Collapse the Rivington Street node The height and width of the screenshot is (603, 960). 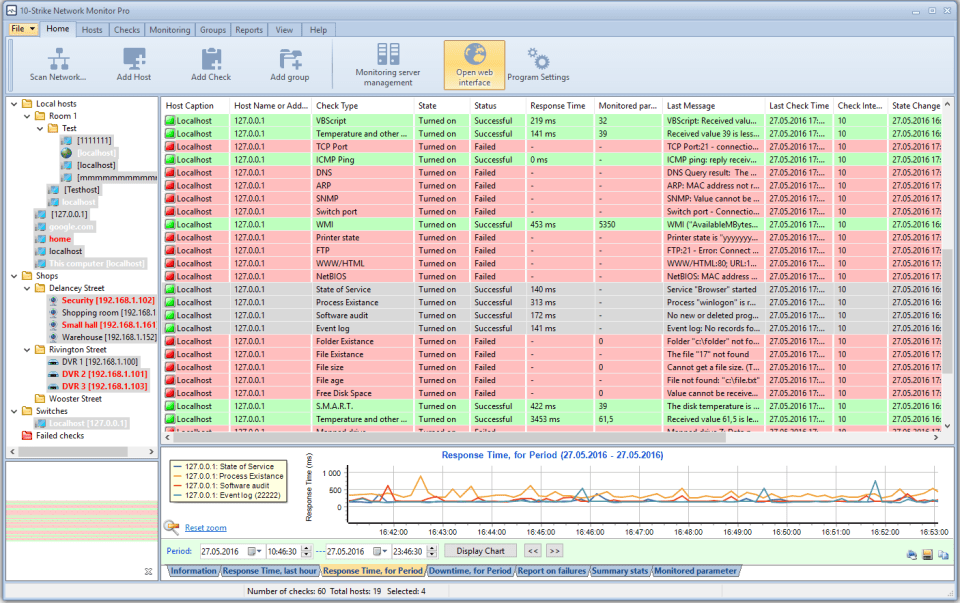pyautogui.click(x=27, y=350)
